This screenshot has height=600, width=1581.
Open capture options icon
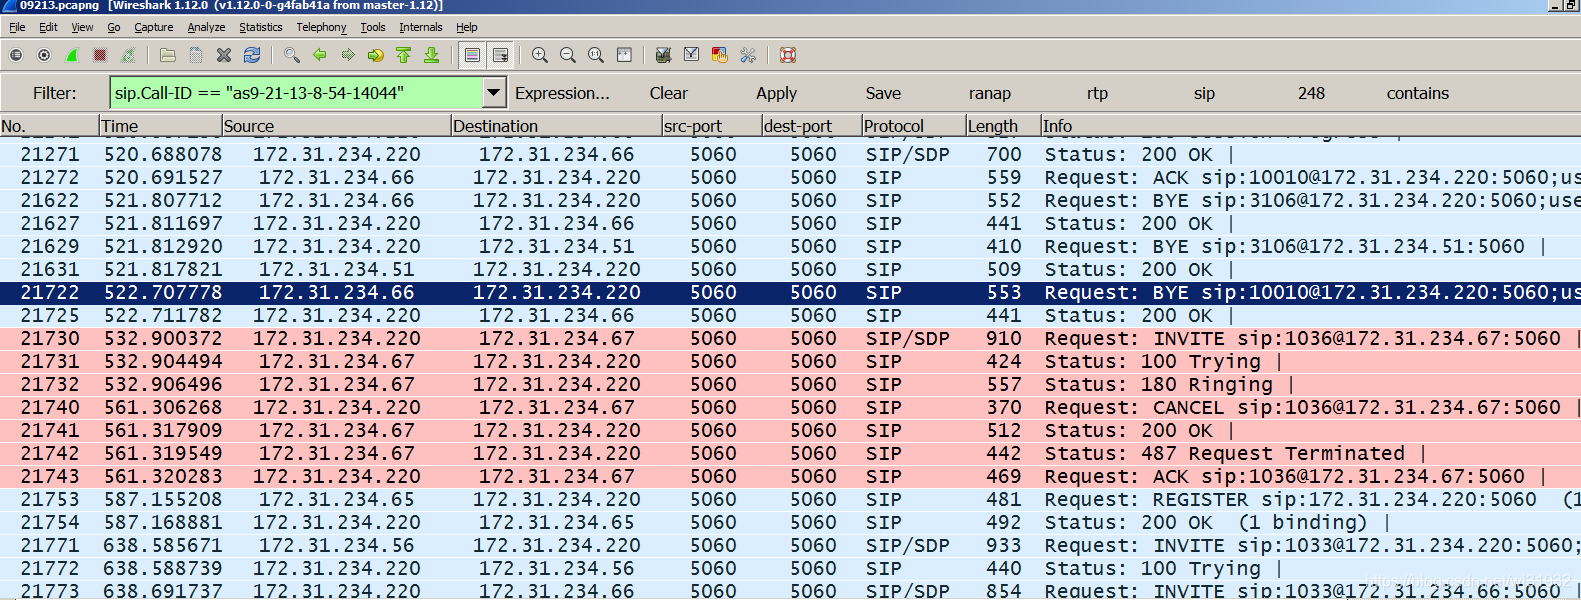pos(44,55)
